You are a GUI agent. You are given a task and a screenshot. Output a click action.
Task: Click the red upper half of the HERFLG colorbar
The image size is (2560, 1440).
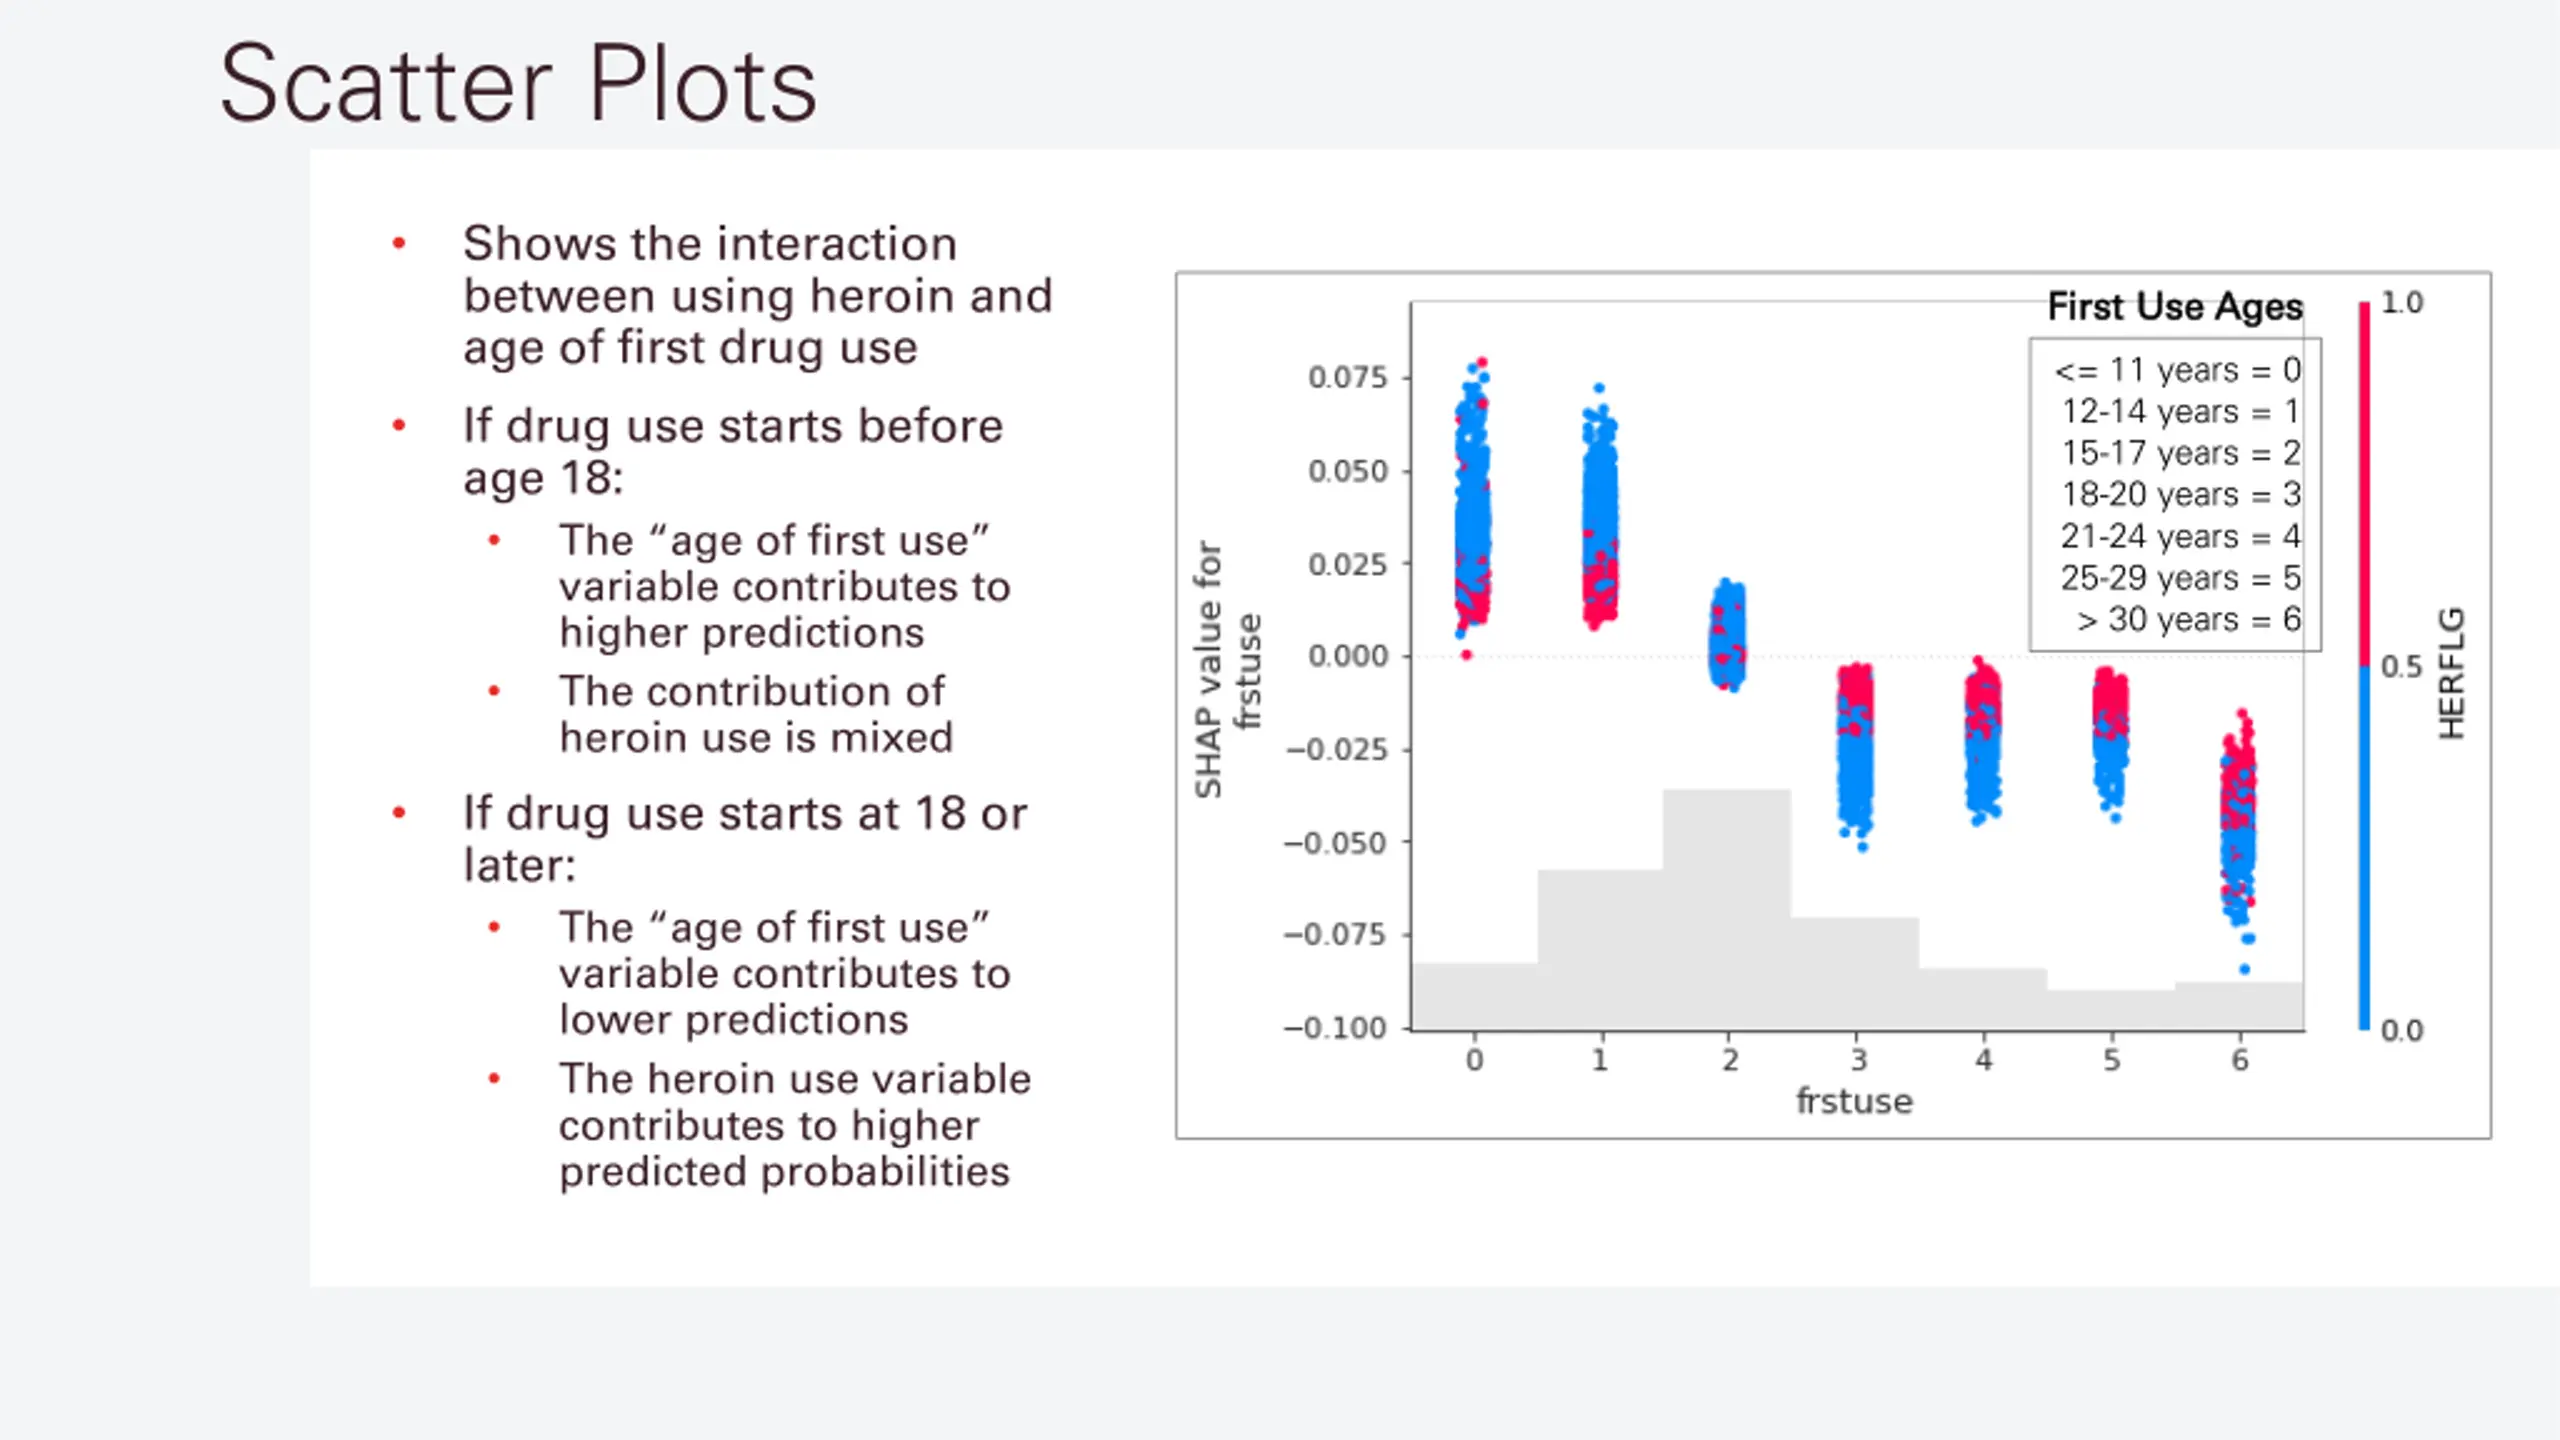tap(2364, 480)
